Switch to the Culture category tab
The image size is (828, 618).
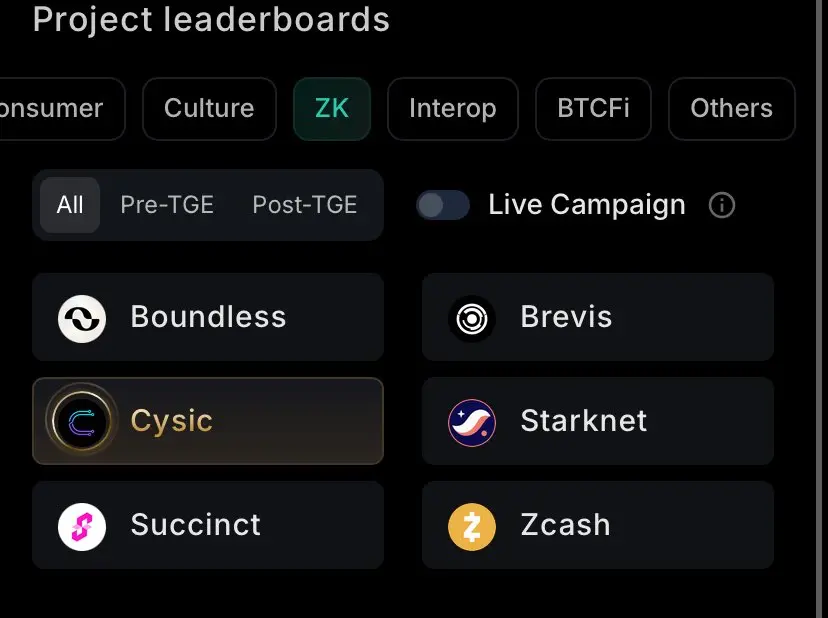coord(209,109)
